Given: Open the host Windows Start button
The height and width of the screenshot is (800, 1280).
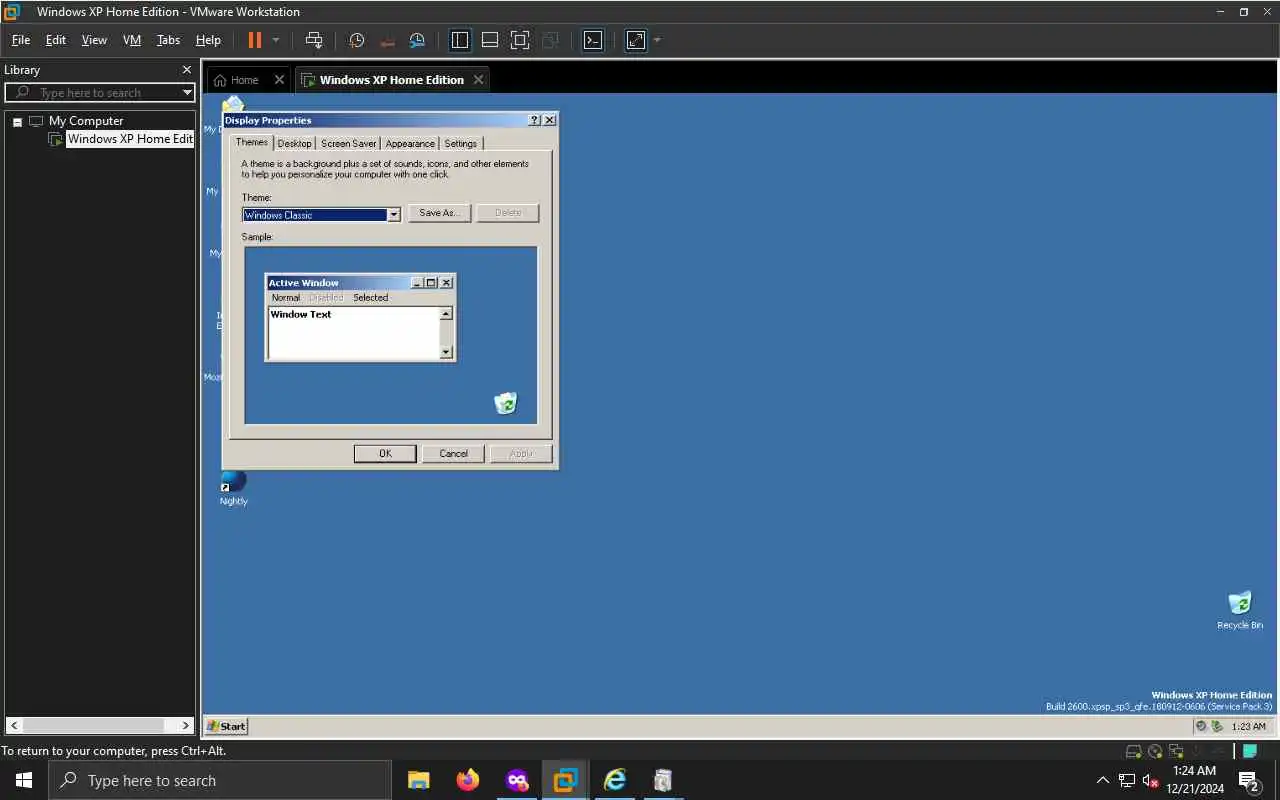Looking at the screenshot, I should [24, 780].
